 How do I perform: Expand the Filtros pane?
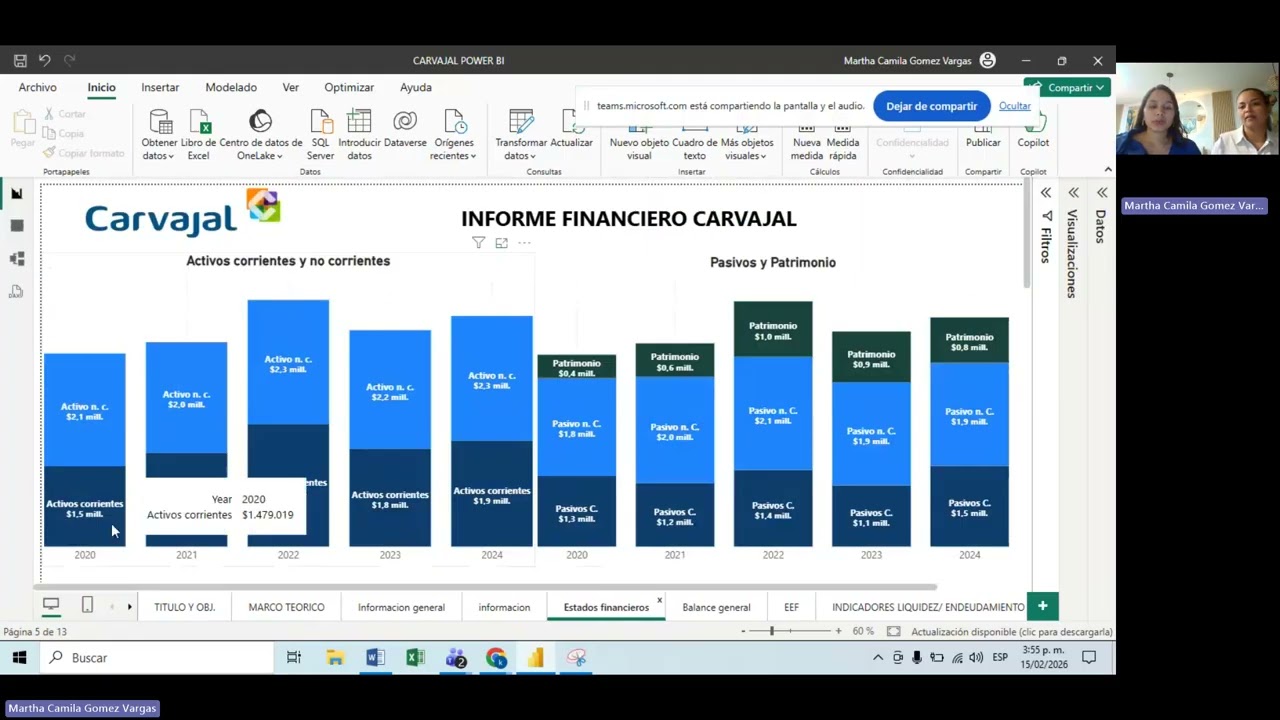click(1045, 193)
